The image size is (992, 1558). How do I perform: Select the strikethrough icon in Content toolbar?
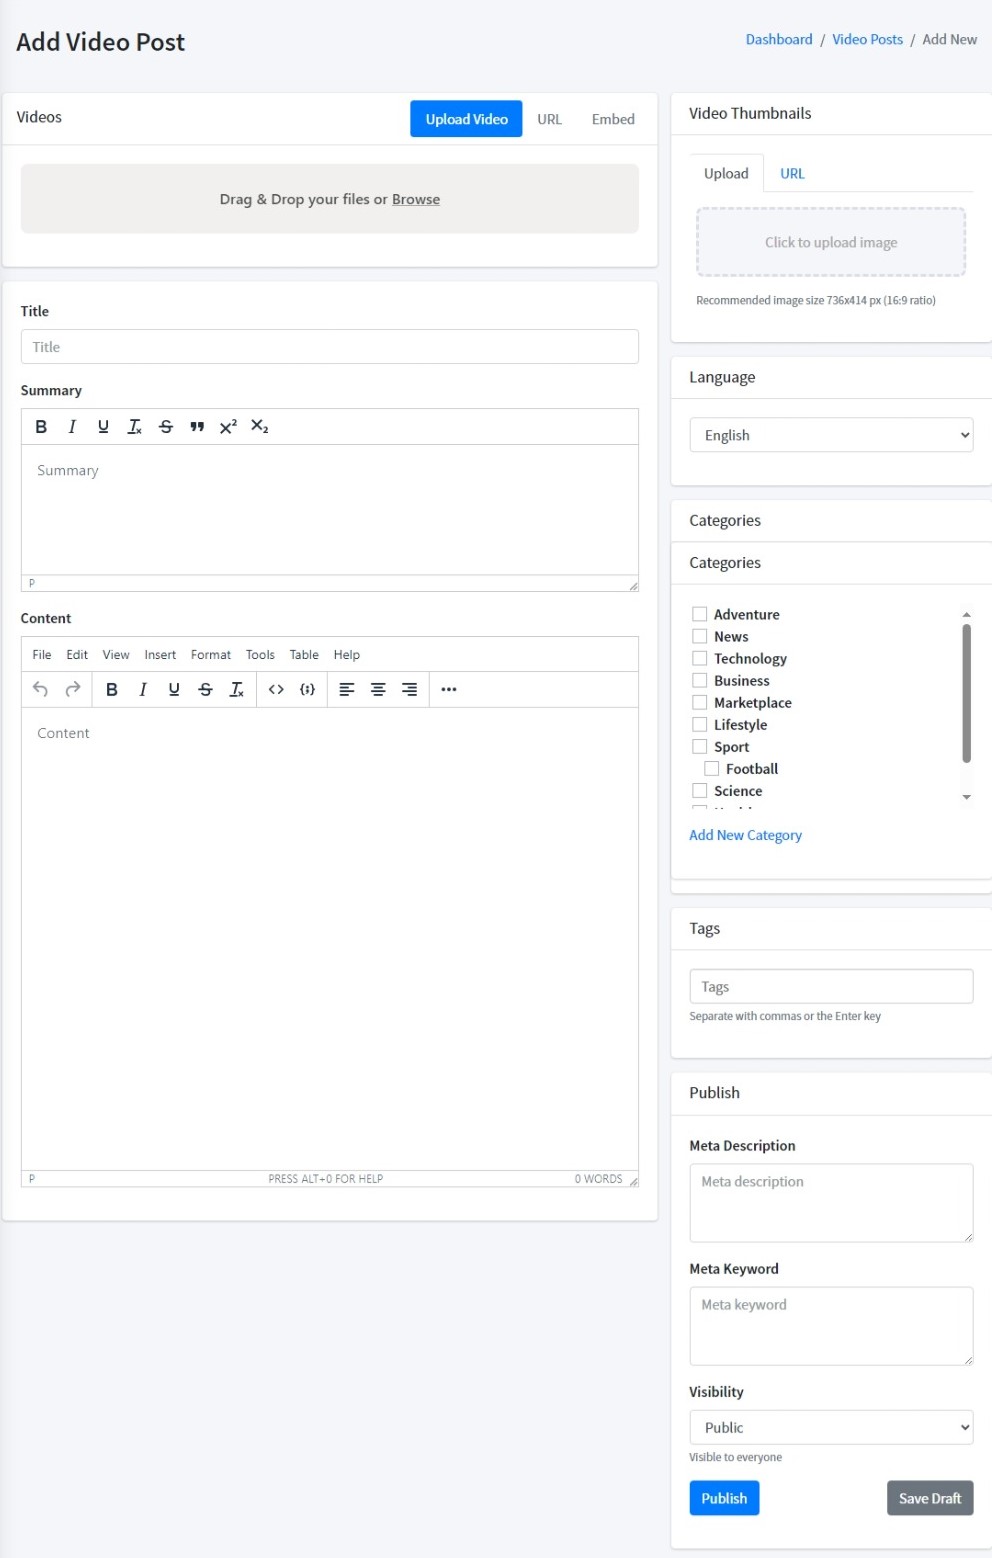(205, 689)
